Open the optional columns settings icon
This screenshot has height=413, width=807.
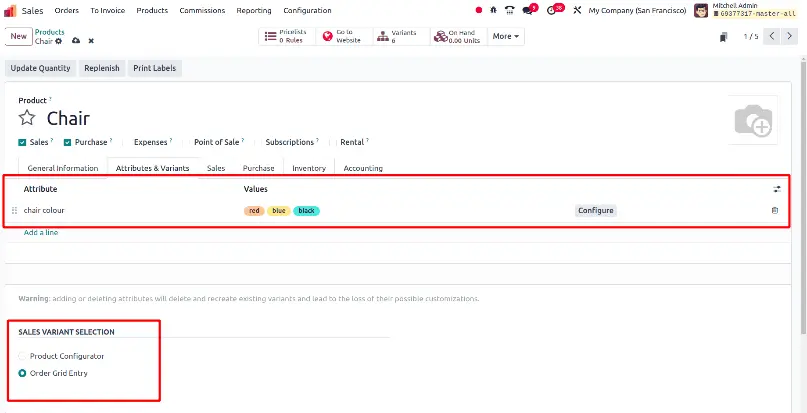pos(777,189)
